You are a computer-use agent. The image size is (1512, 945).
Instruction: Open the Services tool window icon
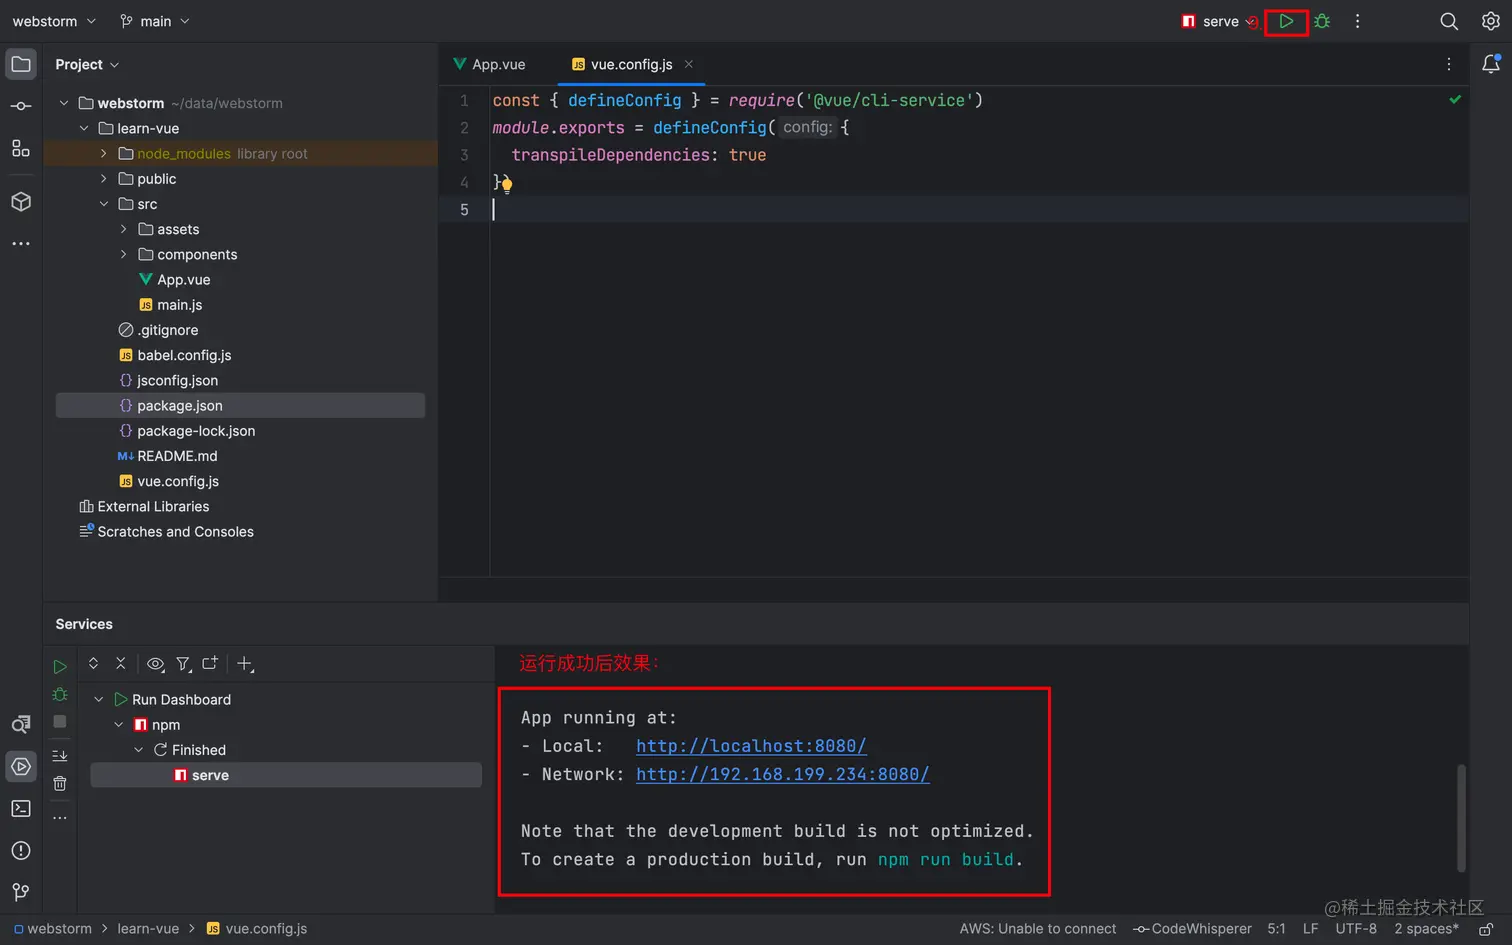21,766
